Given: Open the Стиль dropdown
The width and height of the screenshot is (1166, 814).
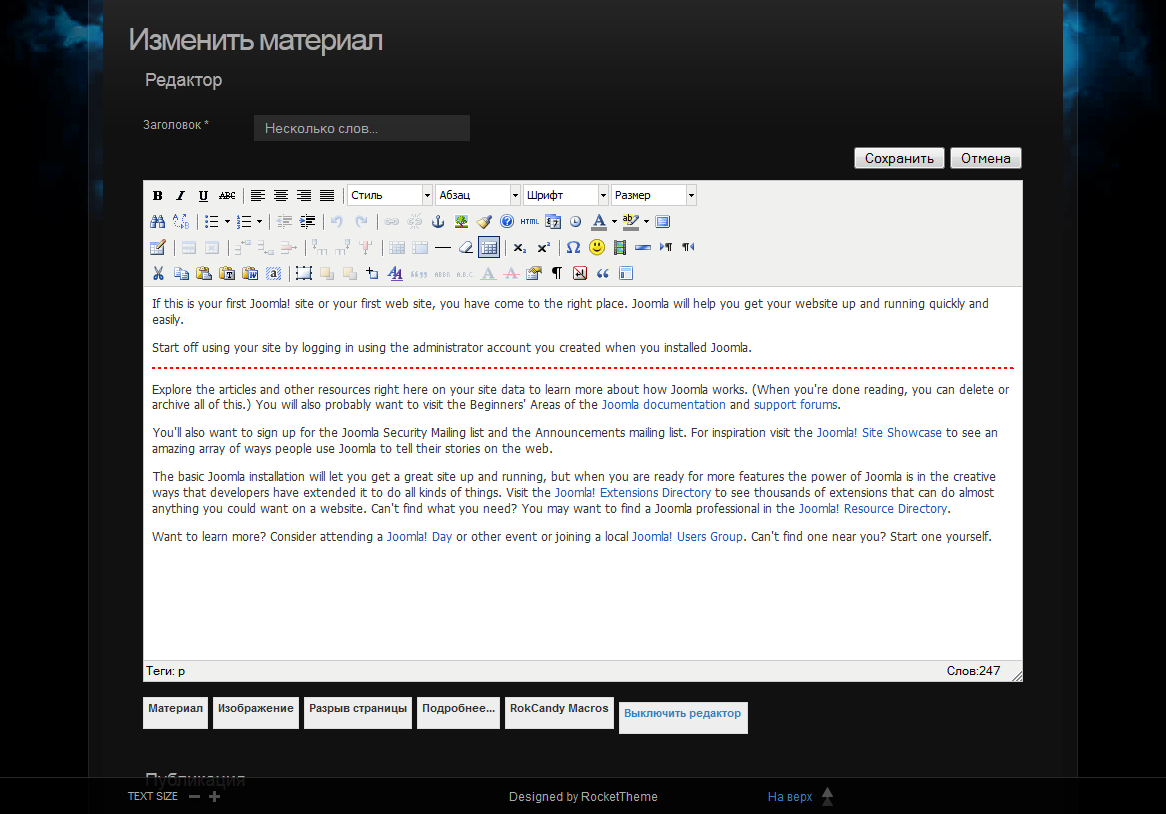Looking at the screenshot, I should tap(390, 195).
